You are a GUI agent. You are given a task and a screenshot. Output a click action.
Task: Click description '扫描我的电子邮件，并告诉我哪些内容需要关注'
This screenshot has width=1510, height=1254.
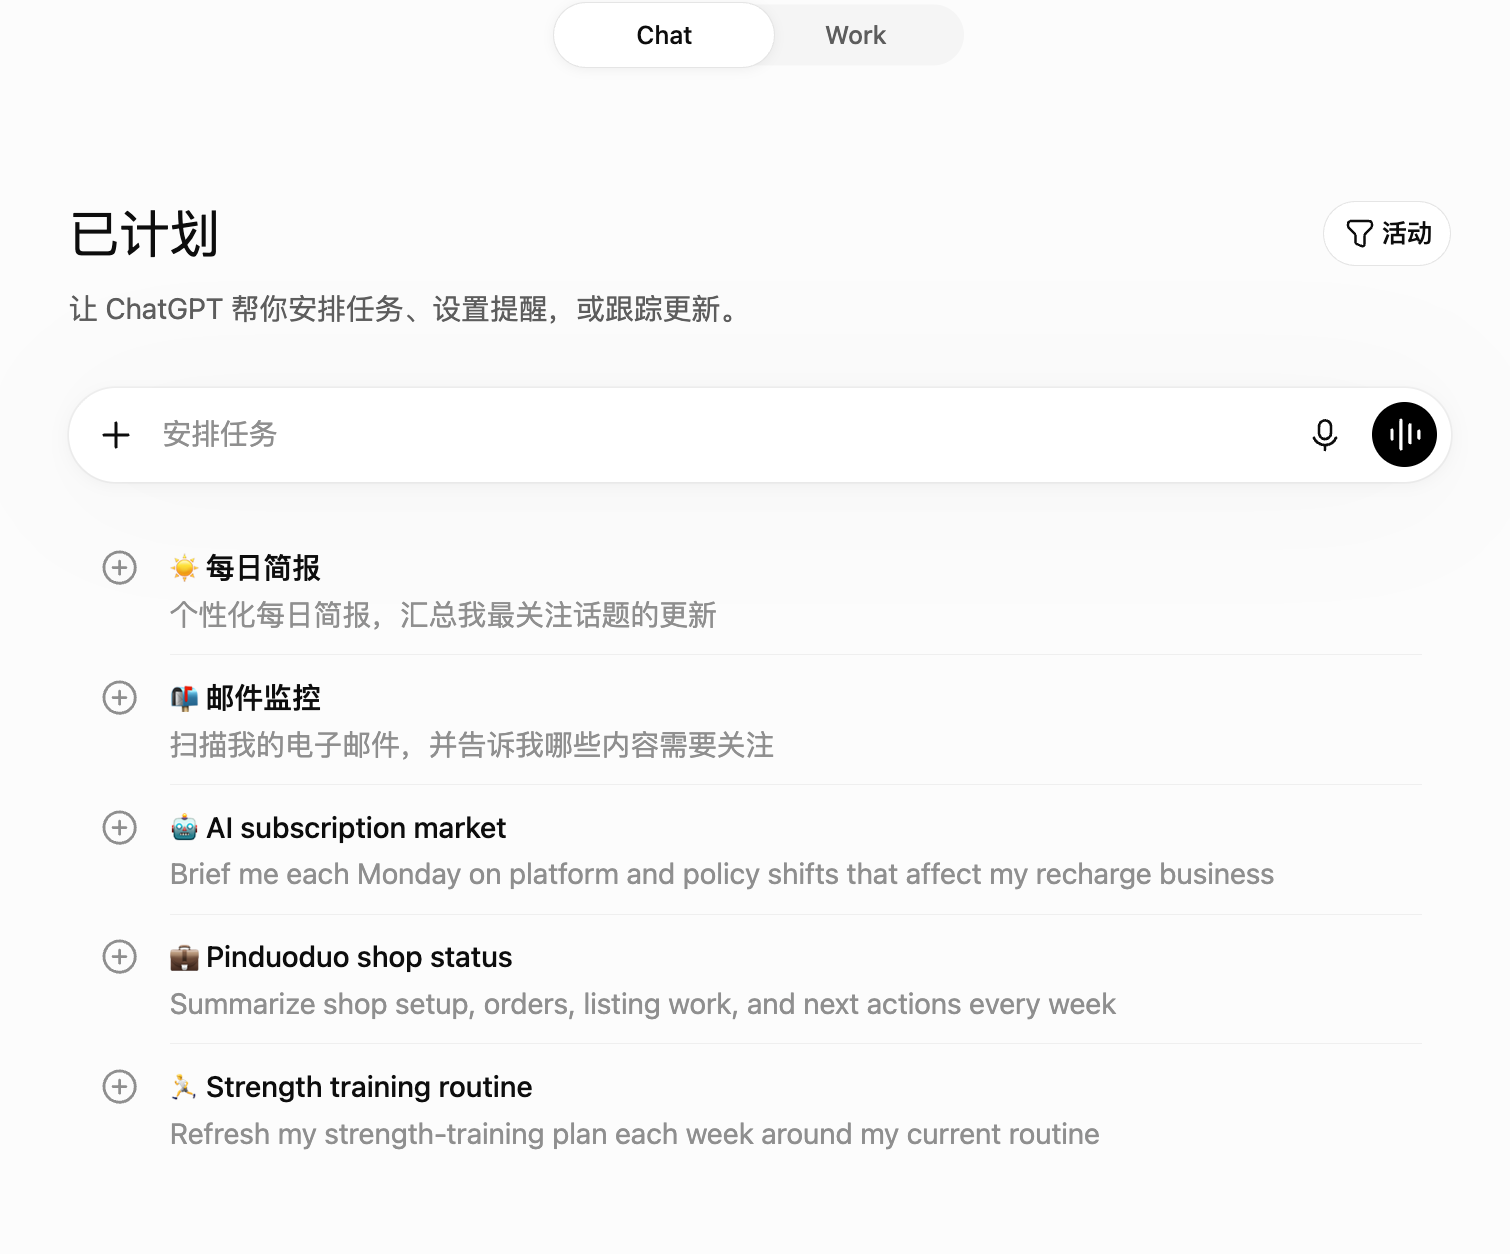click(472, 745)
